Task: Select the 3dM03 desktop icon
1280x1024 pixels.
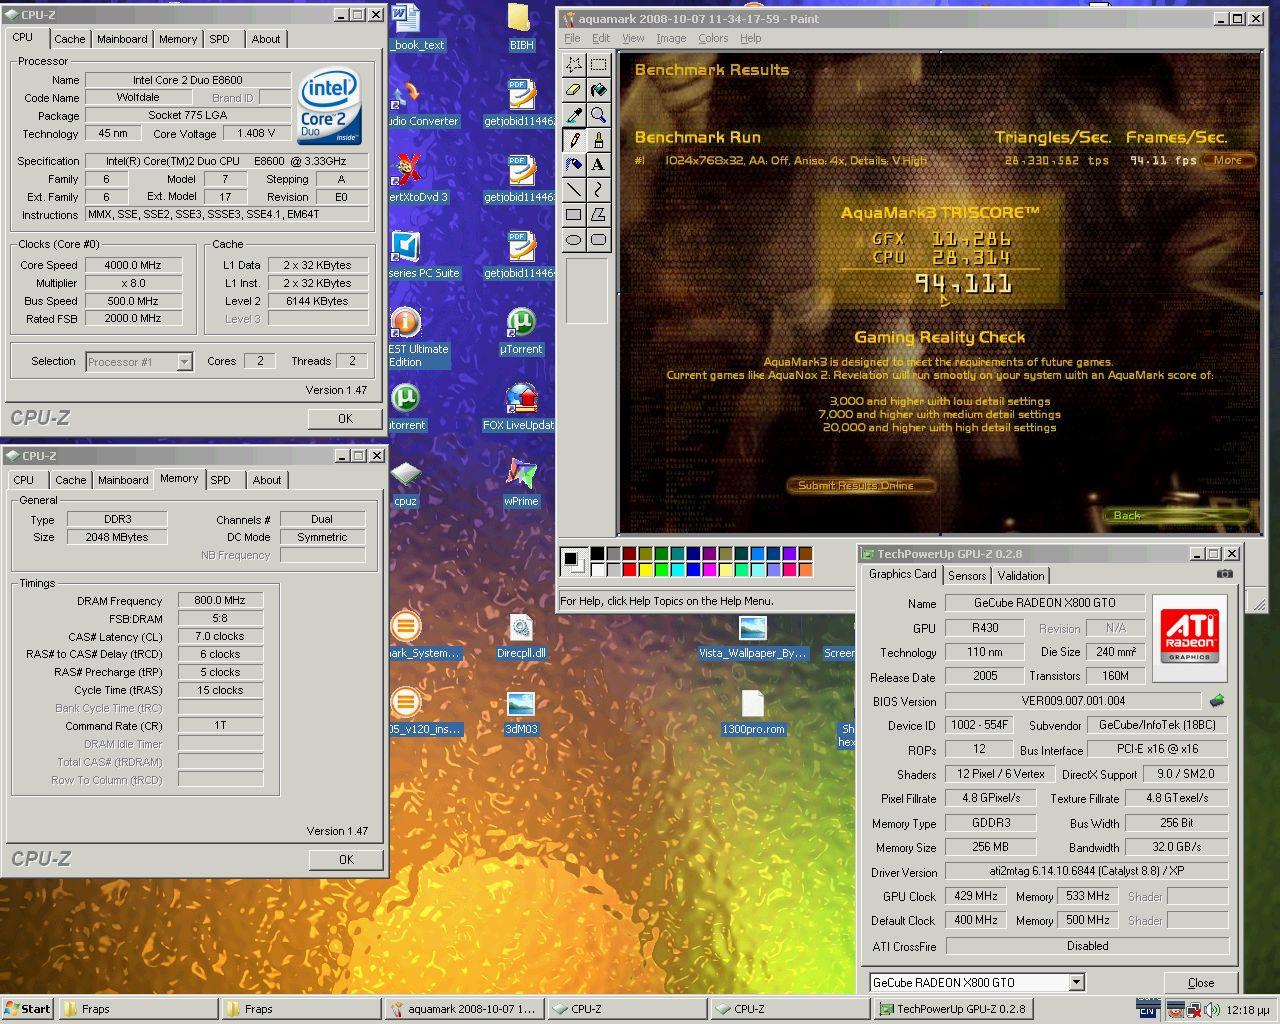Action: point(521,711)
